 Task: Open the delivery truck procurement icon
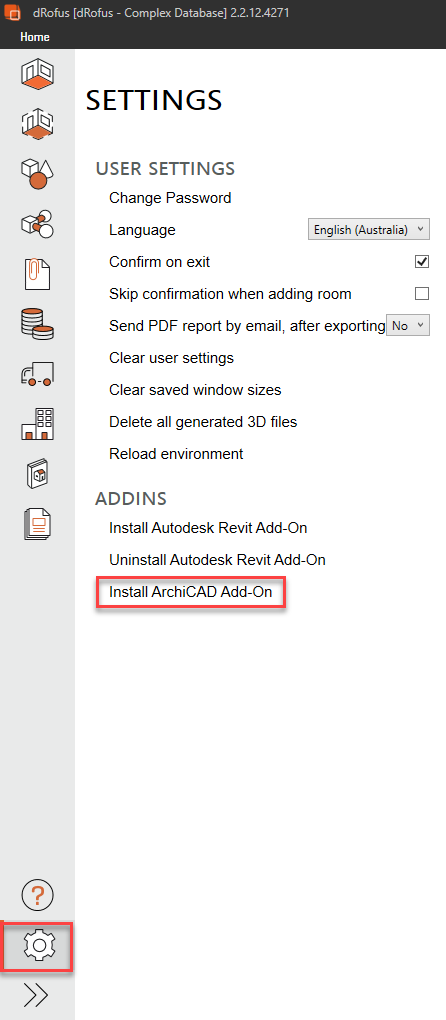(x=37, y=374)
